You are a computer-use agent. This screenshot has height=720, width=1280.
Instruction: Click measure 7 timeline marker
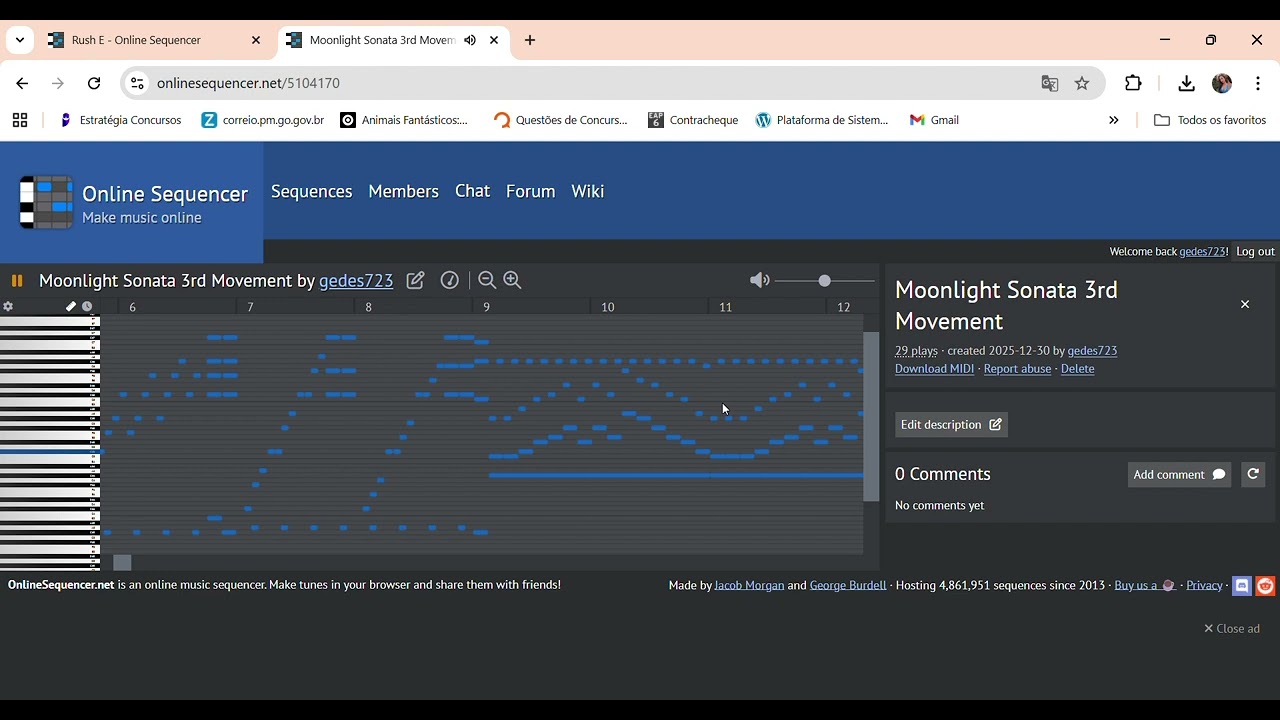tap(251, 307)
